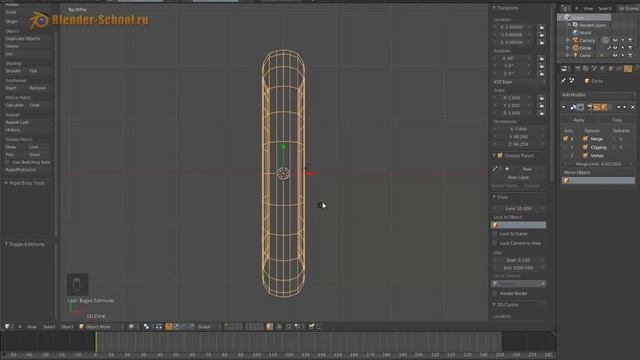Move mirror modifier up arrow
The width and height of the screenshot is (640, 360).
coord(618,107)
